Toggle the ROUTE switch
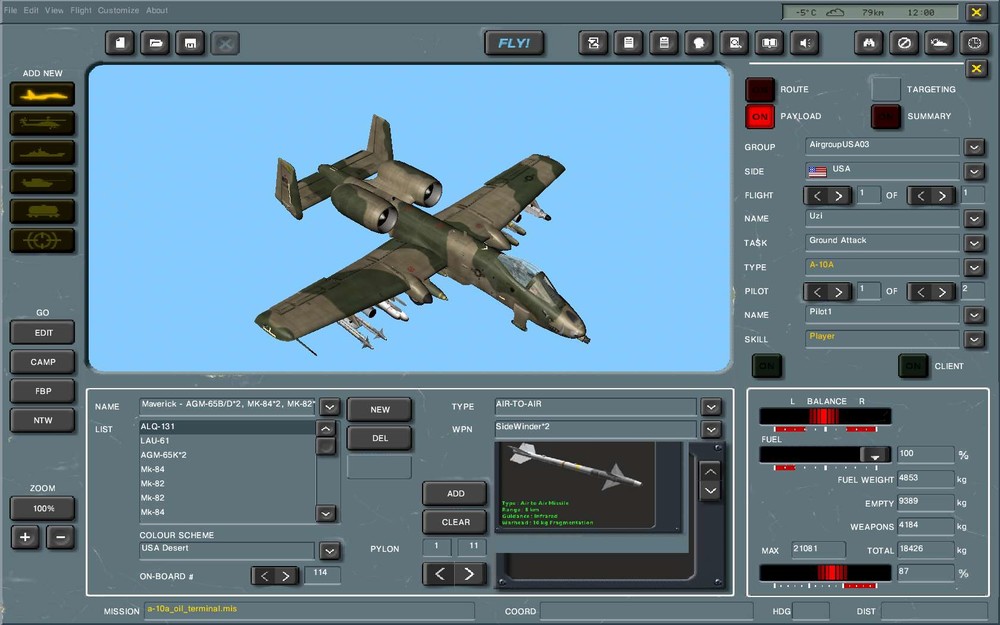 coord(760,89)
